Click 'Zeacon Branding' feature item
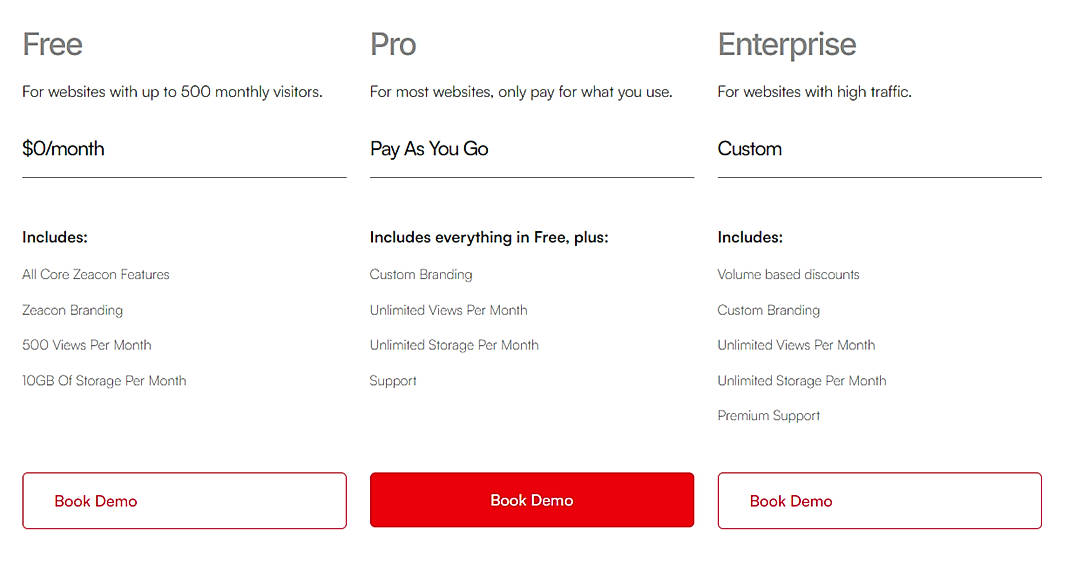The image size is (1070, 562). point(72,310)
